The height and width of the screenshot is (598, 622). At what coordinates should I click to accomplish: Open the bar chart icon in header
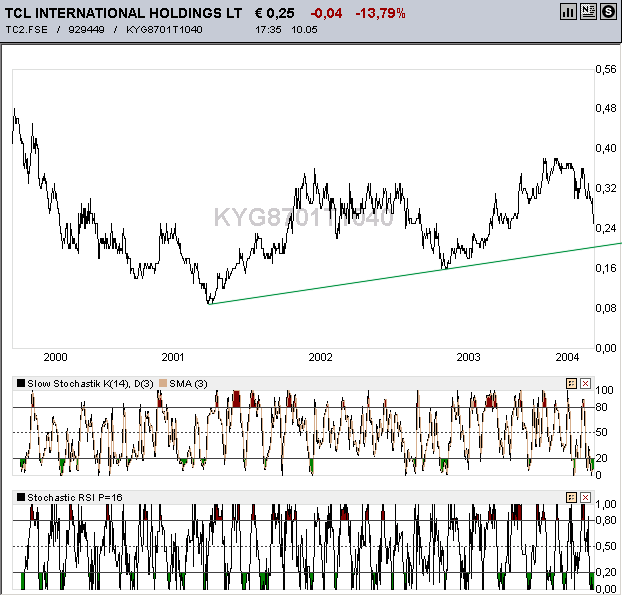tap(568, 12)
